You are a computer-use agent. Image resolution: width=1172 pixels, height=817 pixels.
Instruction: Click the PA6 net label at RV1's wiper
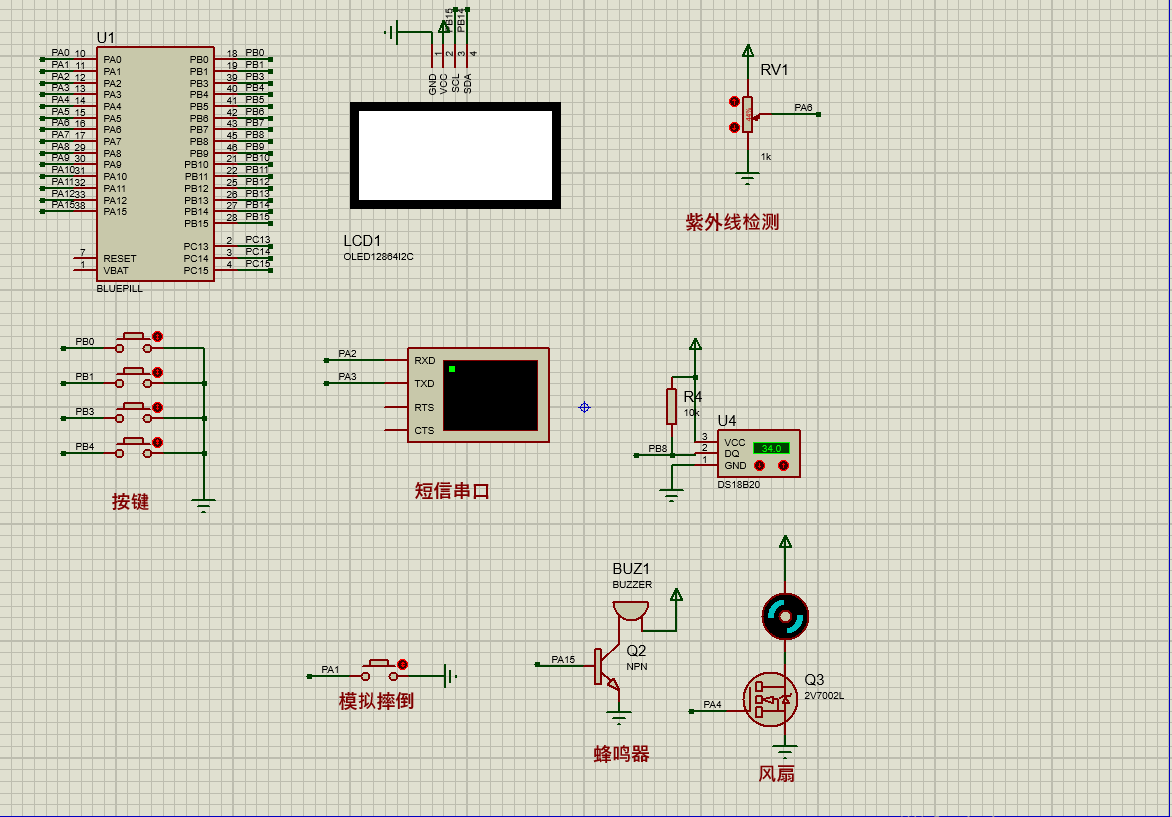coord(804,108)
